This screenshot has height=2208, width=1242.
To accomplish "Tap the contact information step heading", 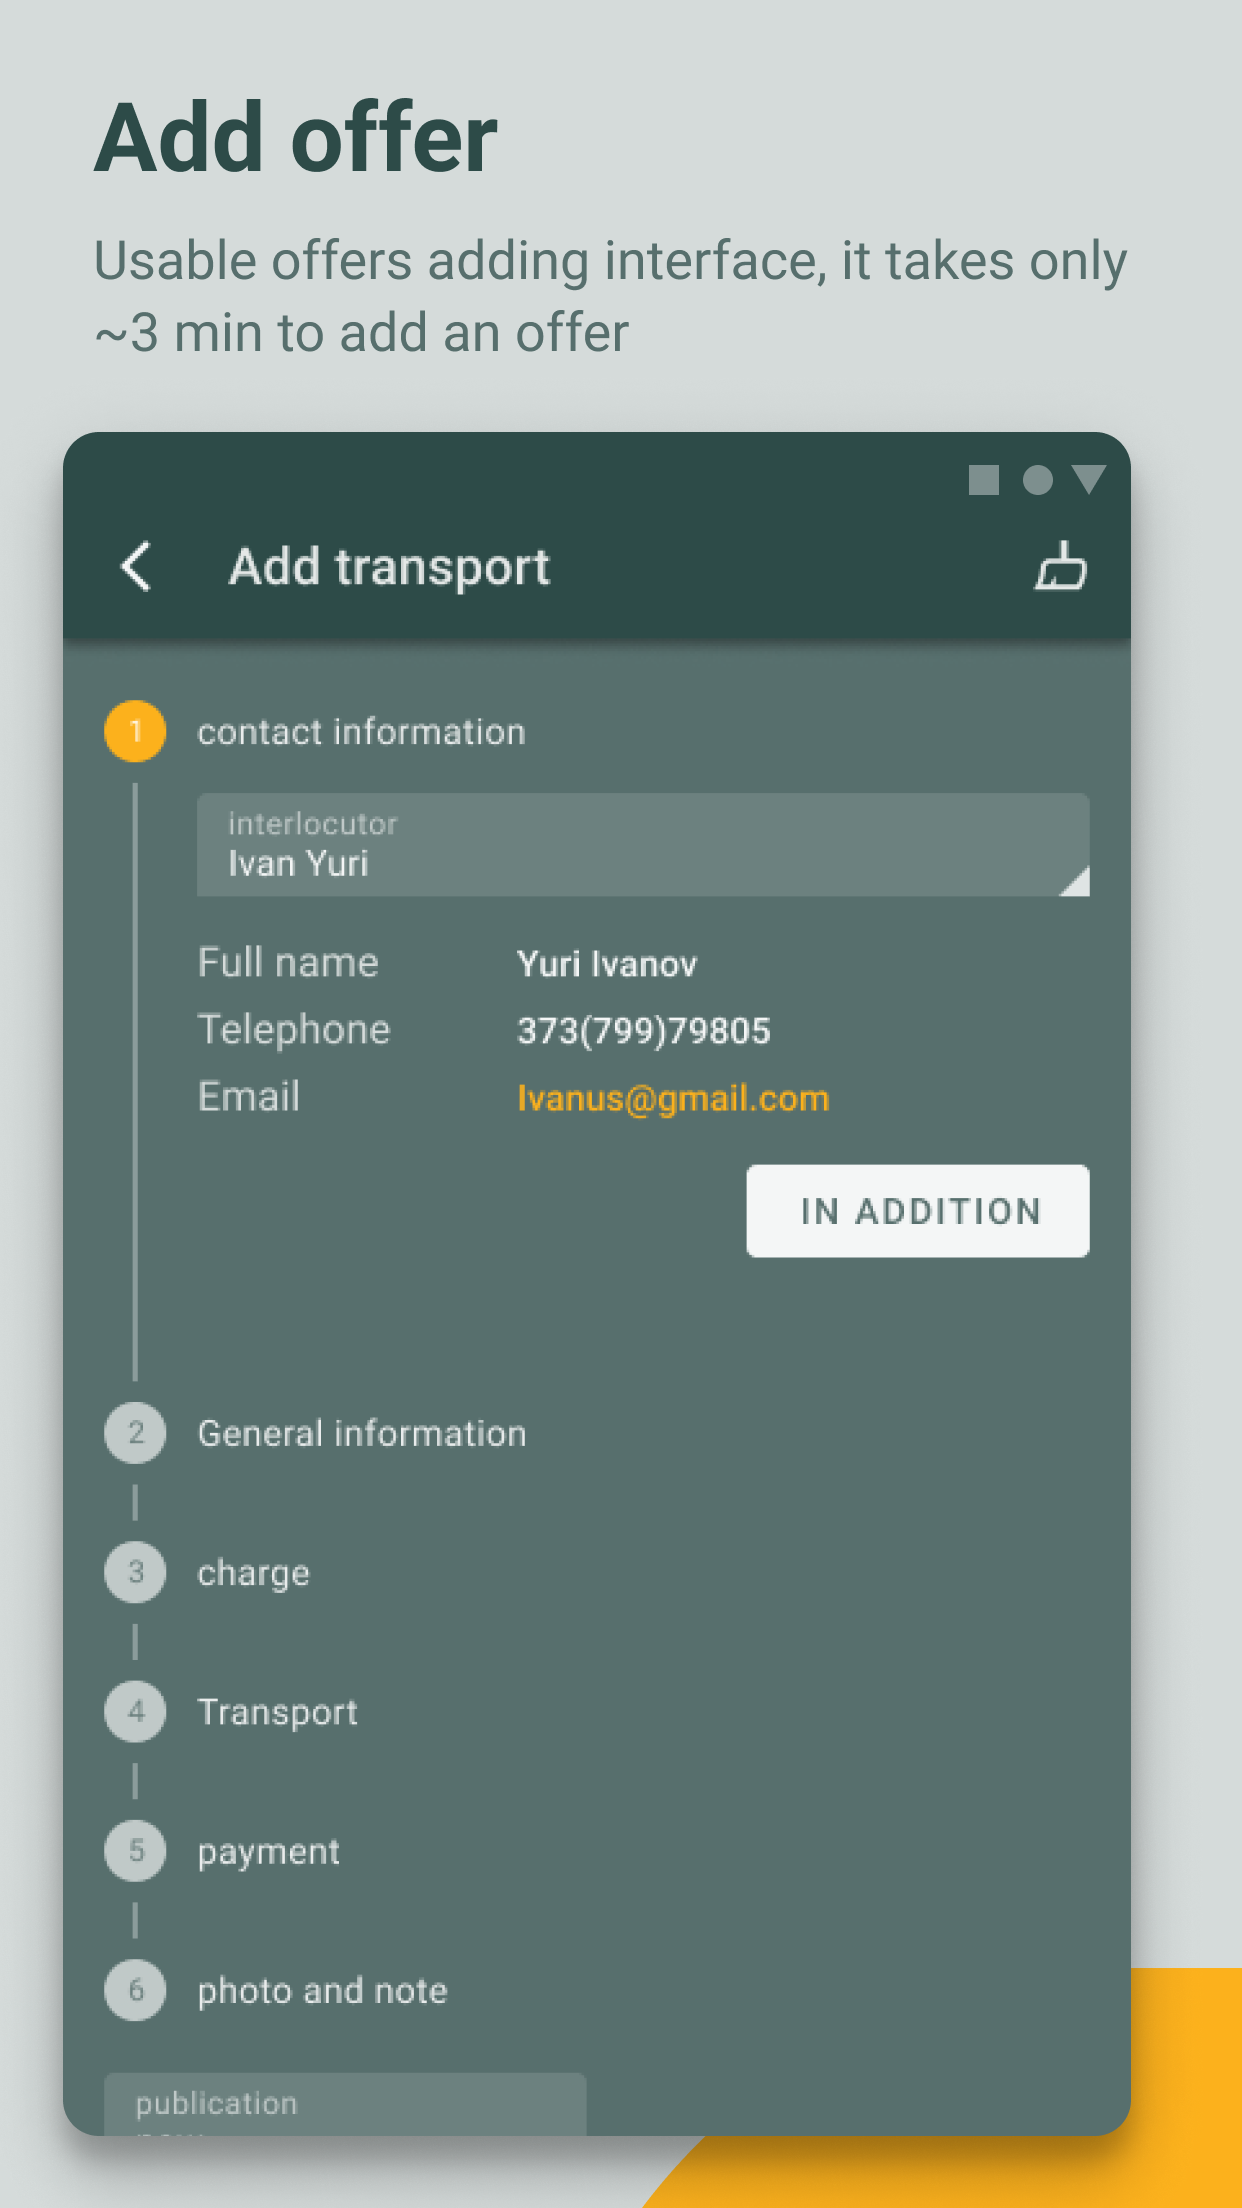I will click(361, 732).
